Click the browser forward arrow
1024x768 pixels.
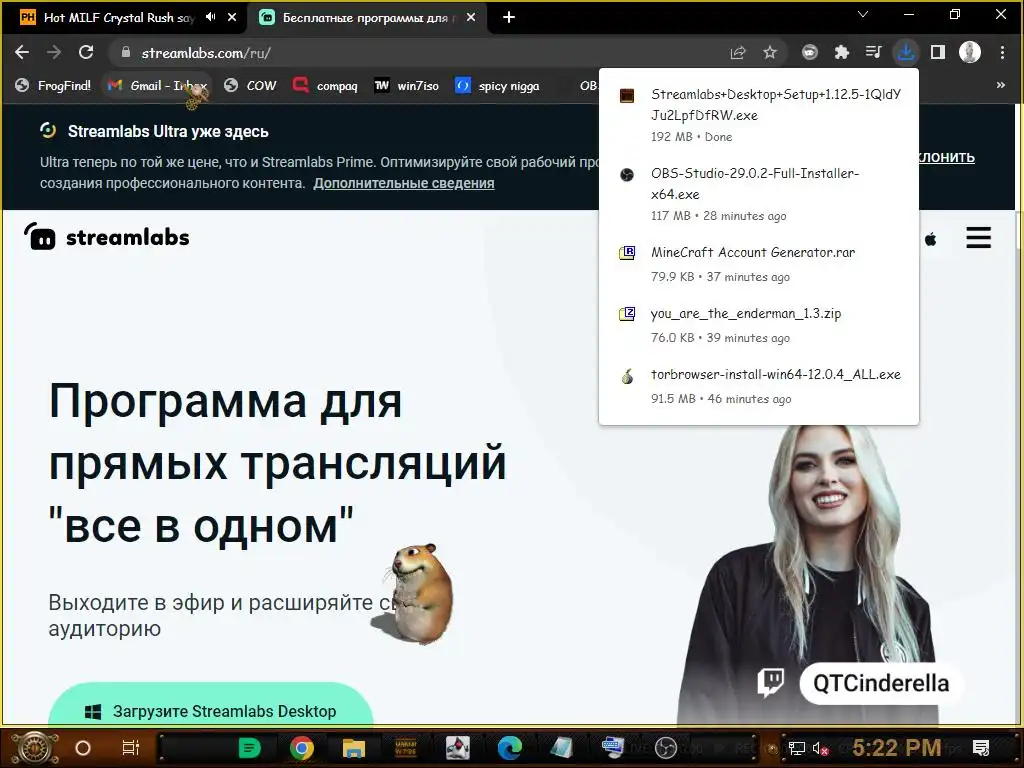(54, 52)
